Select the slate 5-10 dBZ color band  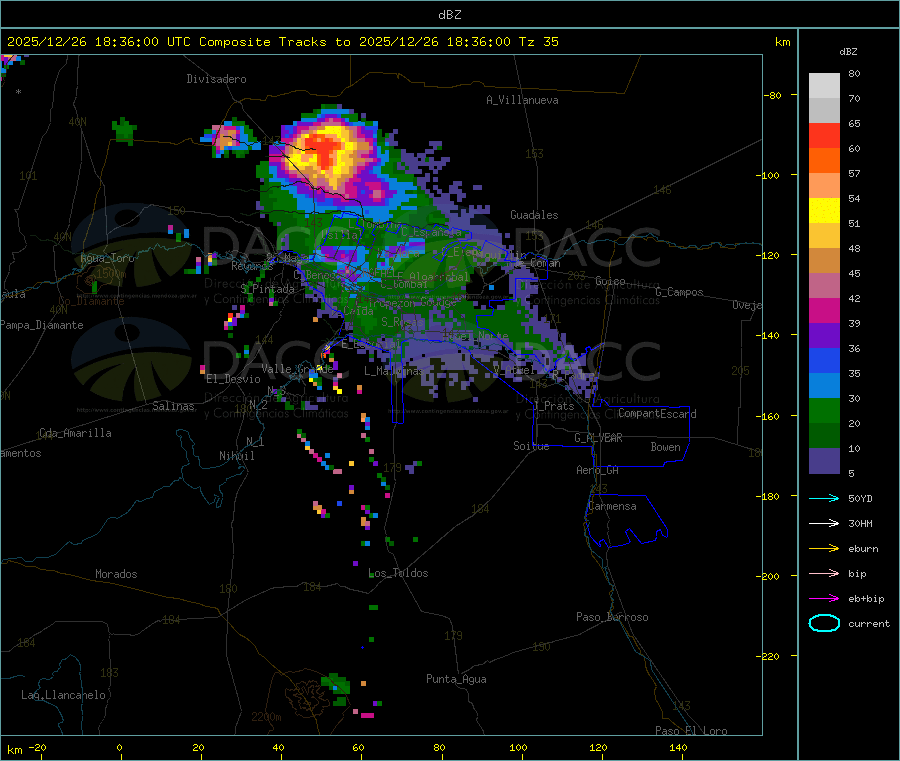[x=824, y=461]
